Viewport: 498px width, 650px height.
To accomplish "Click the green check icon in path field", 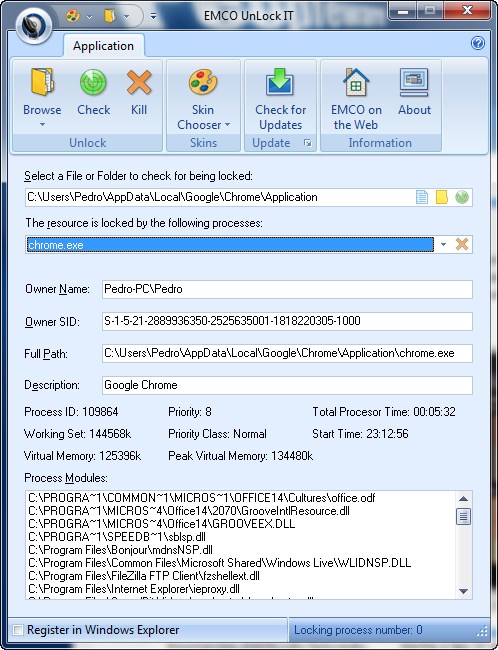I will pos(462,197).
